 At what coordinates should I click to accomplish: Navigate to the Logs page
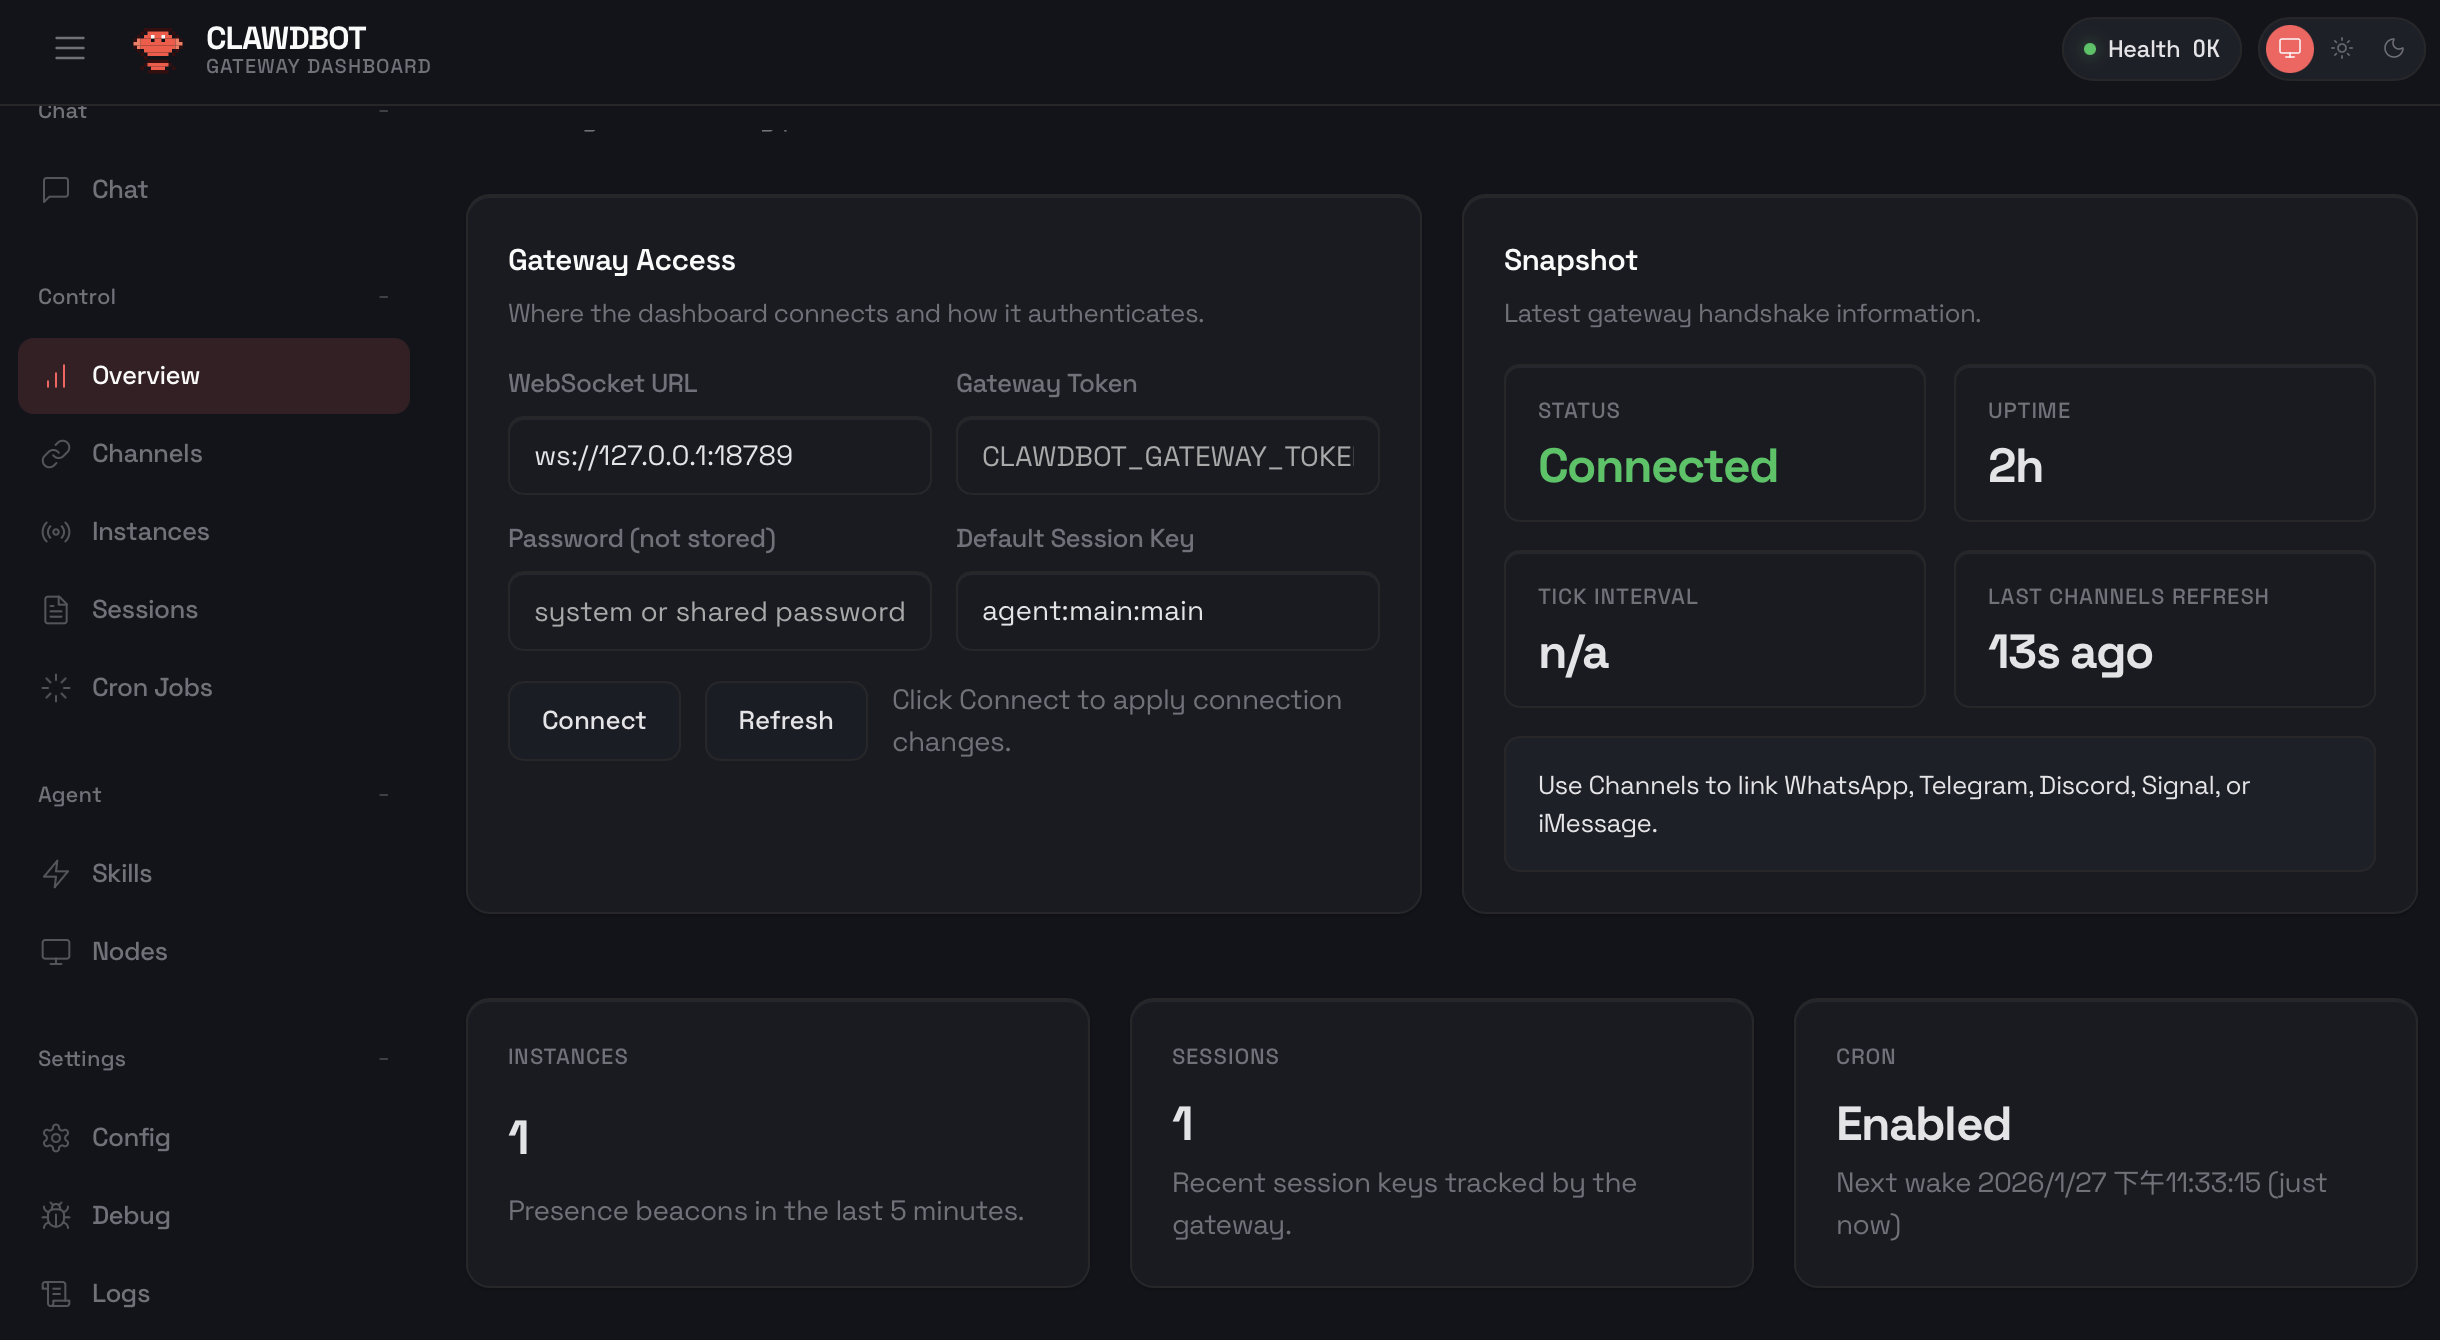[x=120, y=1292]
